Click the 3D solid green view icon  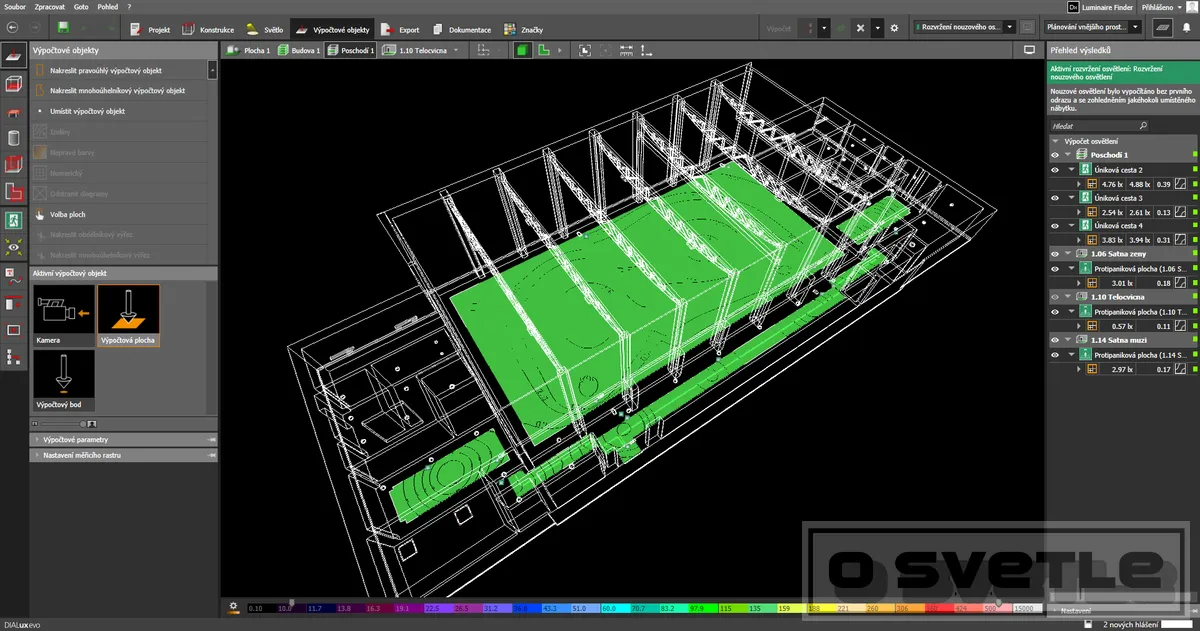[522, 50]
